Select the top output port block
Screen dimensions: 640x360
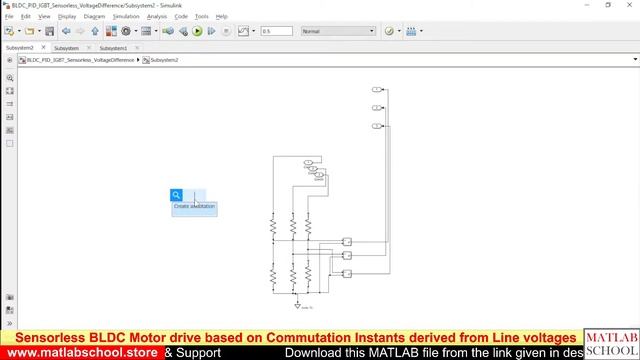pyautogui.click(x=377, y=89)
